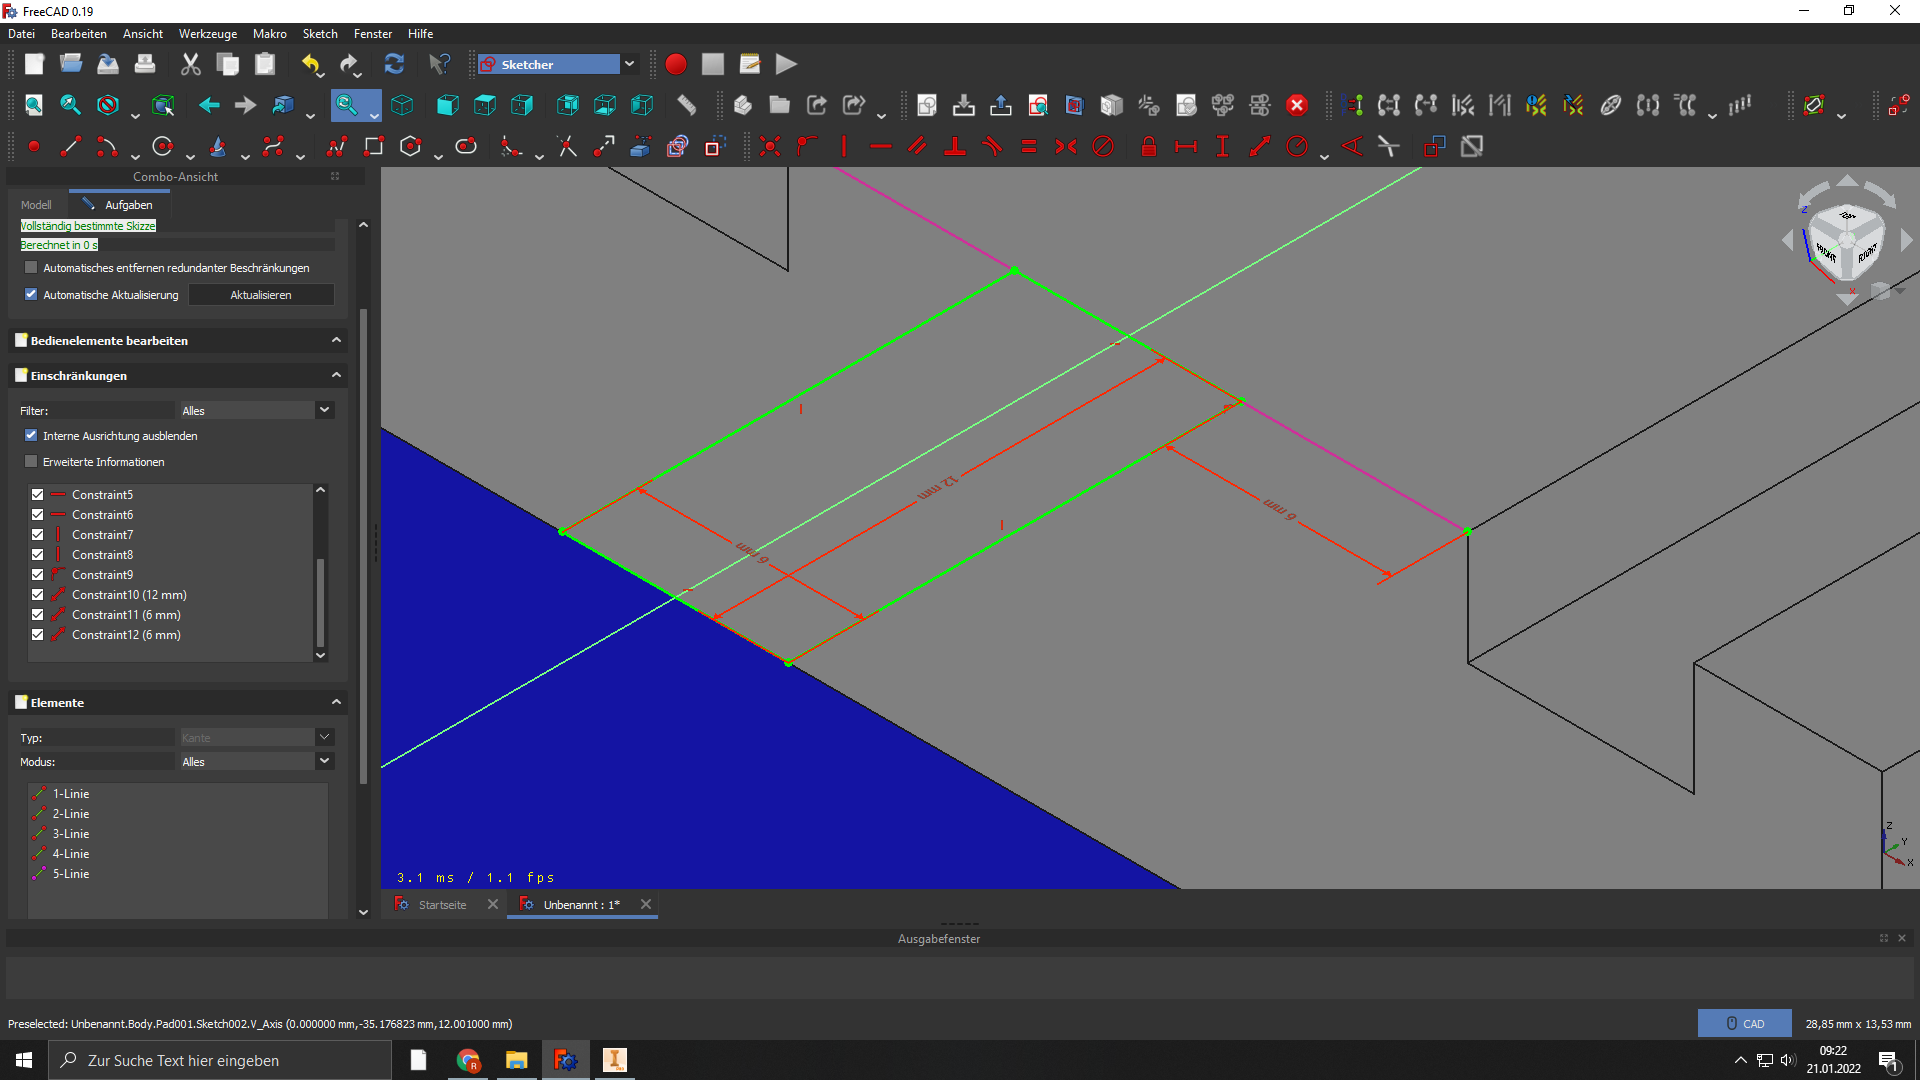Switch to the Startseite document tab
The height and width of the screenshot is (1080, 1920).
tap(442, 905)
